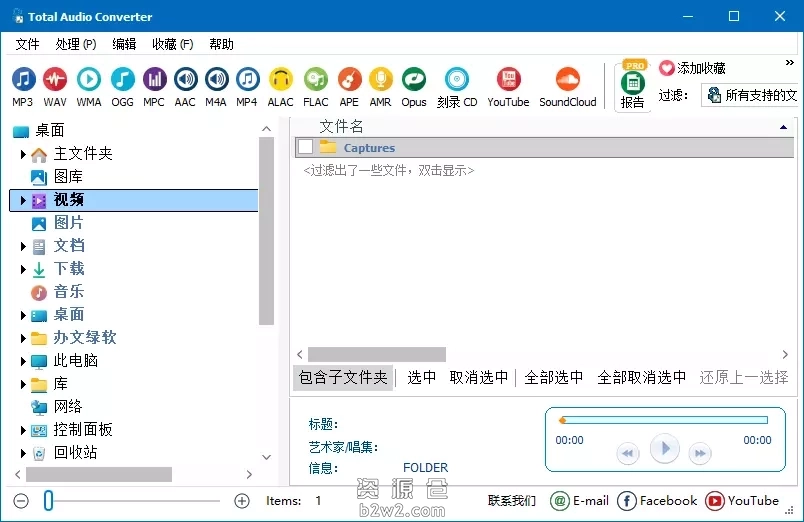Click the 全部选中 button
Image resolution: width=804 pixels, height=522 pixels.
coord(554,378)
